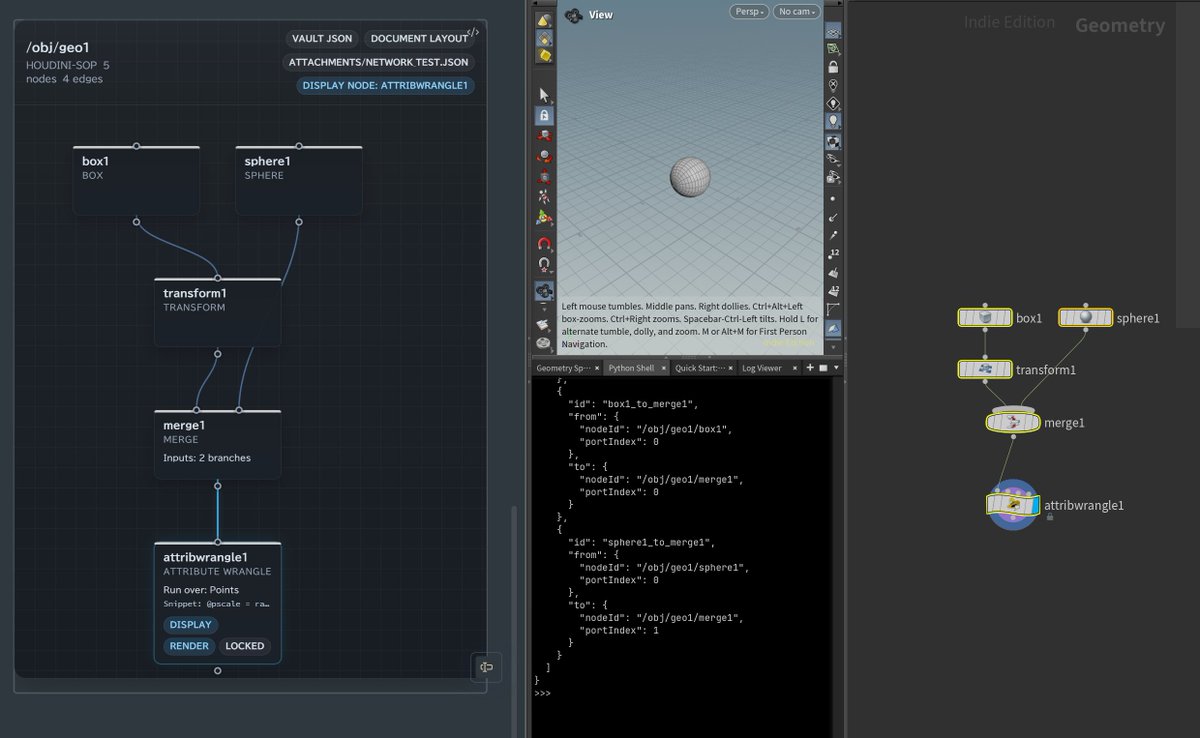Image resolution: width=1200 pixels, height=738 pixels.
Task: Switch to the Geometry Spreadsheet tab
Action: tap(563, 367)
